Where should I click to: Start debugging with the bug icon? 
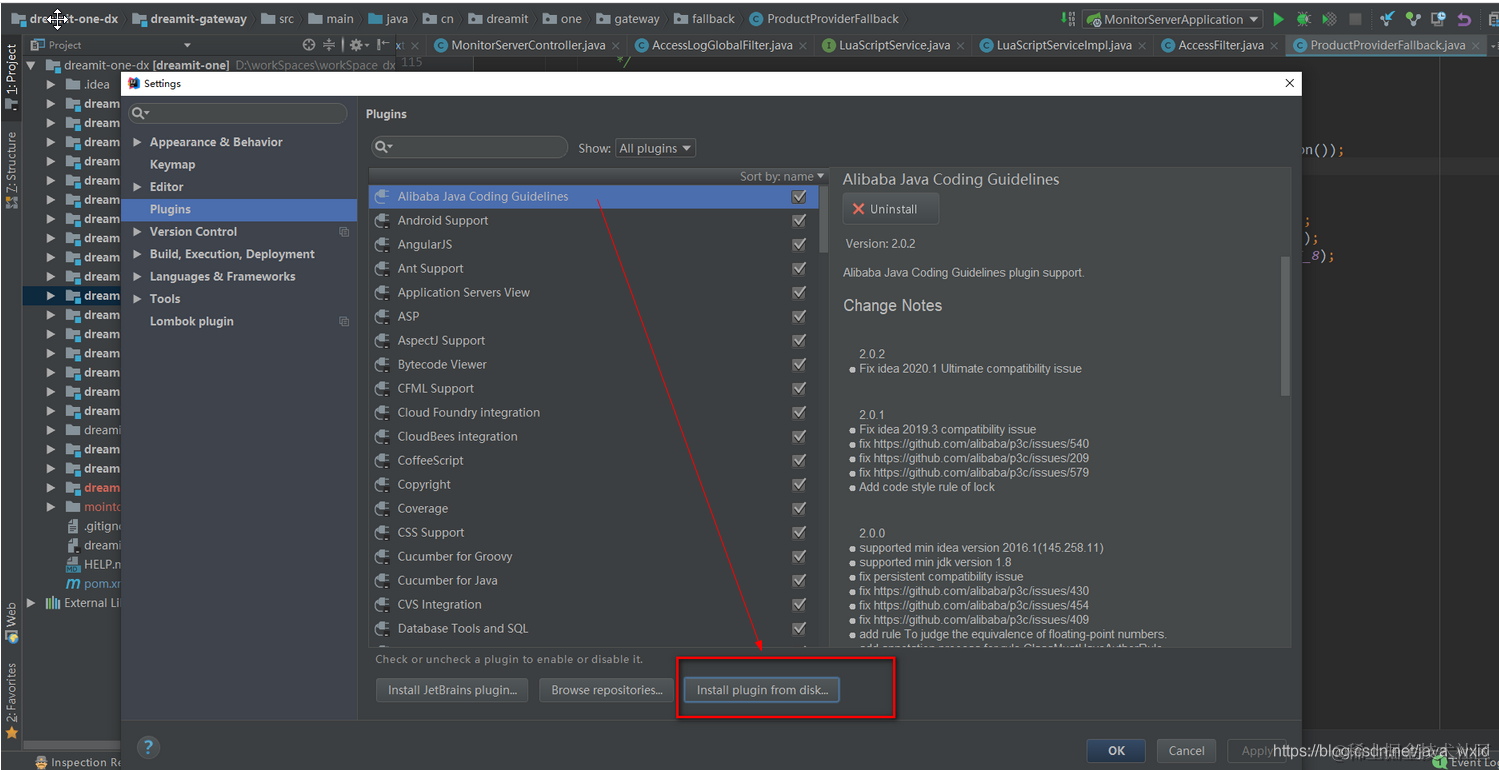(x=1304, y=19)
